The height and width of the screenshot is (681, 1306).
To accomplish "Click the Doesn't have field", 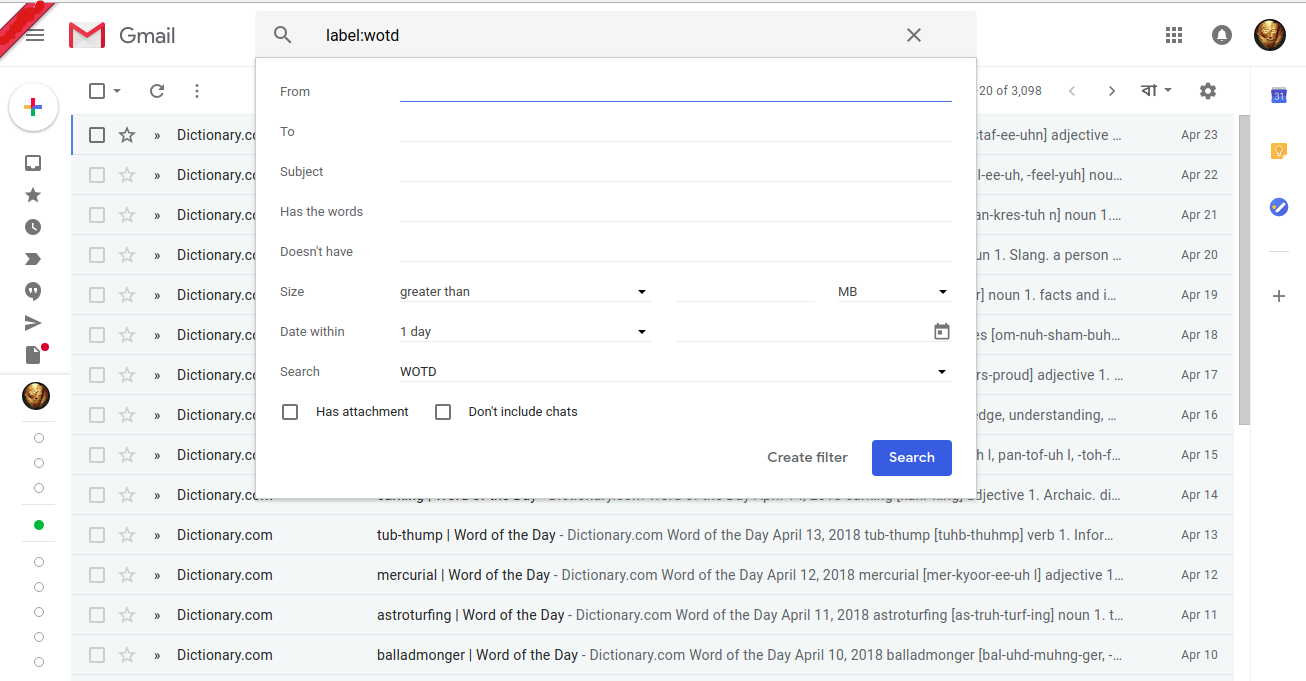I will coord(675,251).
